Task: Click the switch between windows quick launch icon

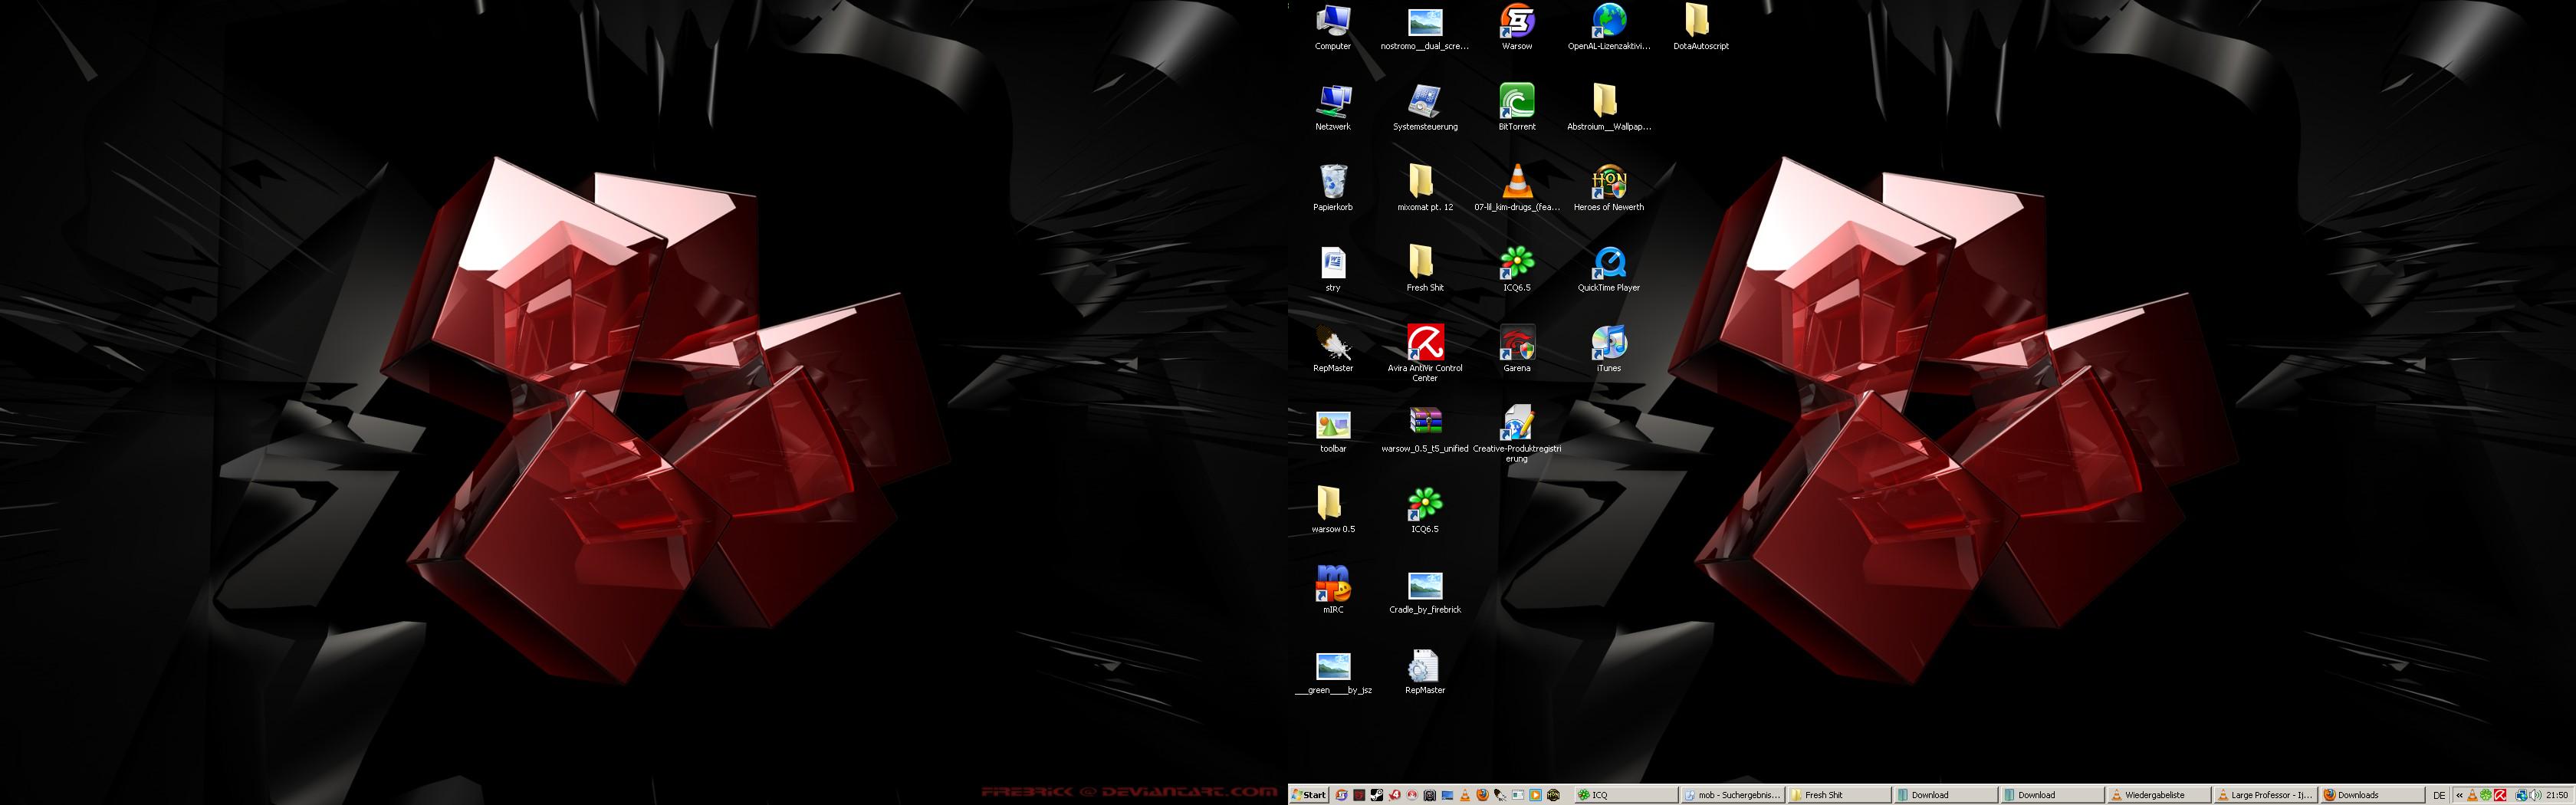Action: click(1518, 795)
